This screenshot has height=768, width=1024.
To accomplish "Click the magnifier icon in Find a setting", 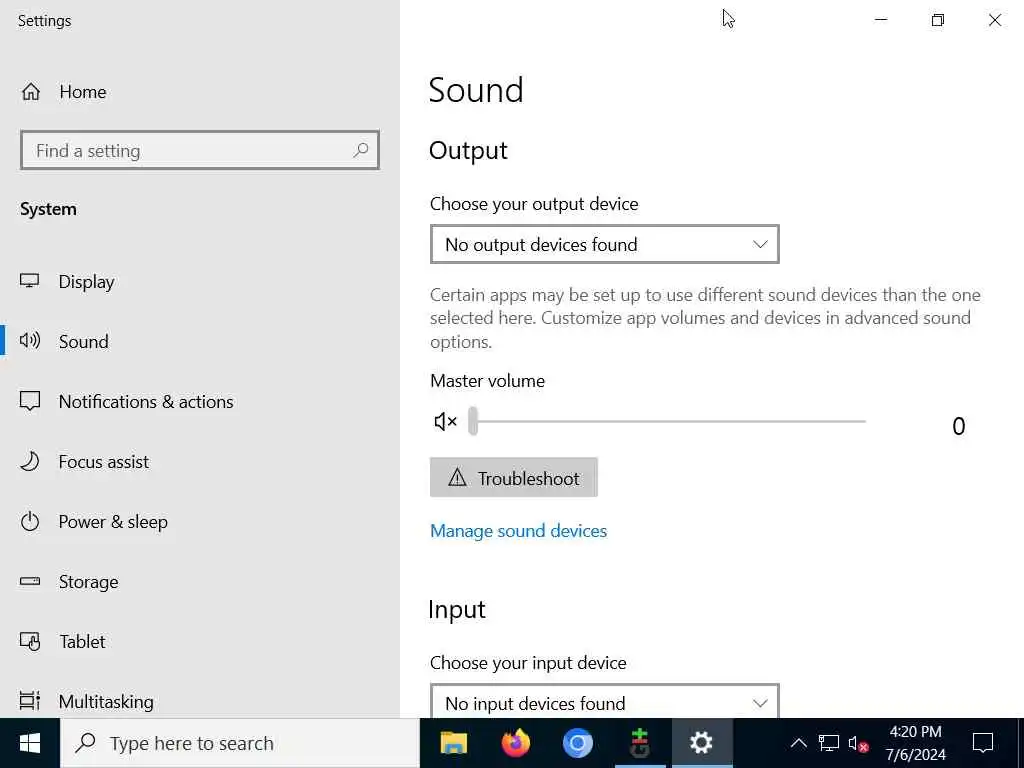I will click(360, 150).
